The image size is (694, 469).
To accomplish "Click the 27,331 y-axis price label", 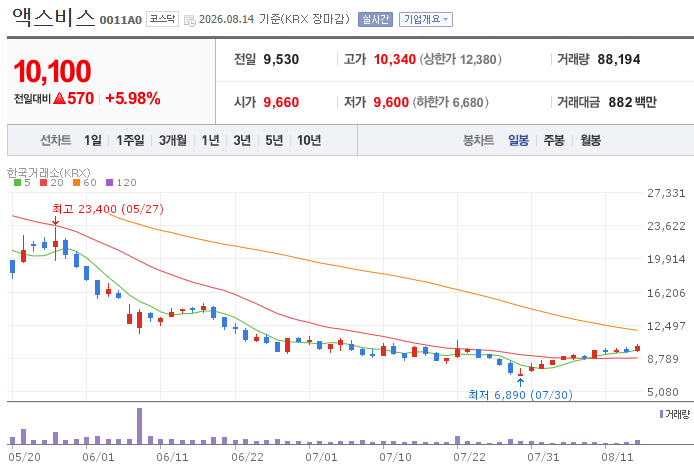I will coord(666,193).
